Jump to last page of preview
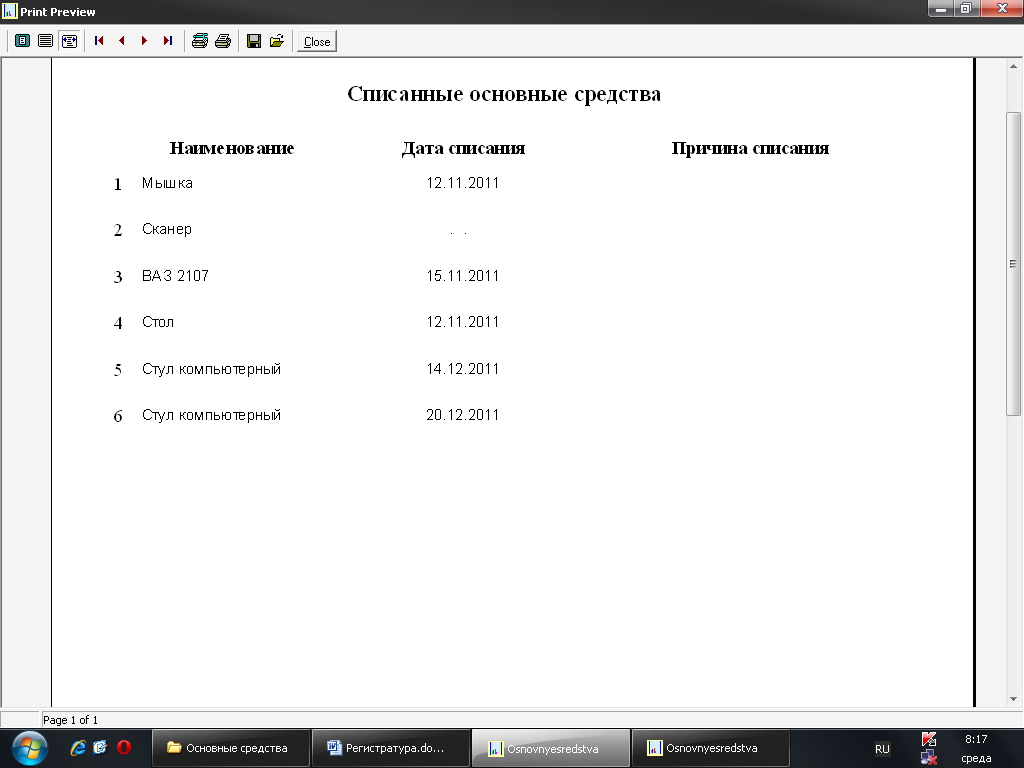The width and height of the screenshot is (1024, 768). click(x=168, y=41)
